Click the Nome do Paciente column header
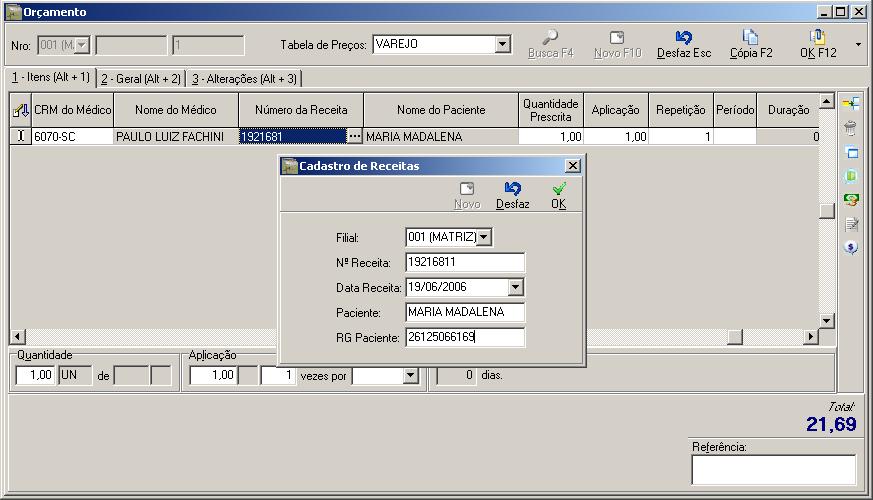The image size is (873, 500). 441,110
